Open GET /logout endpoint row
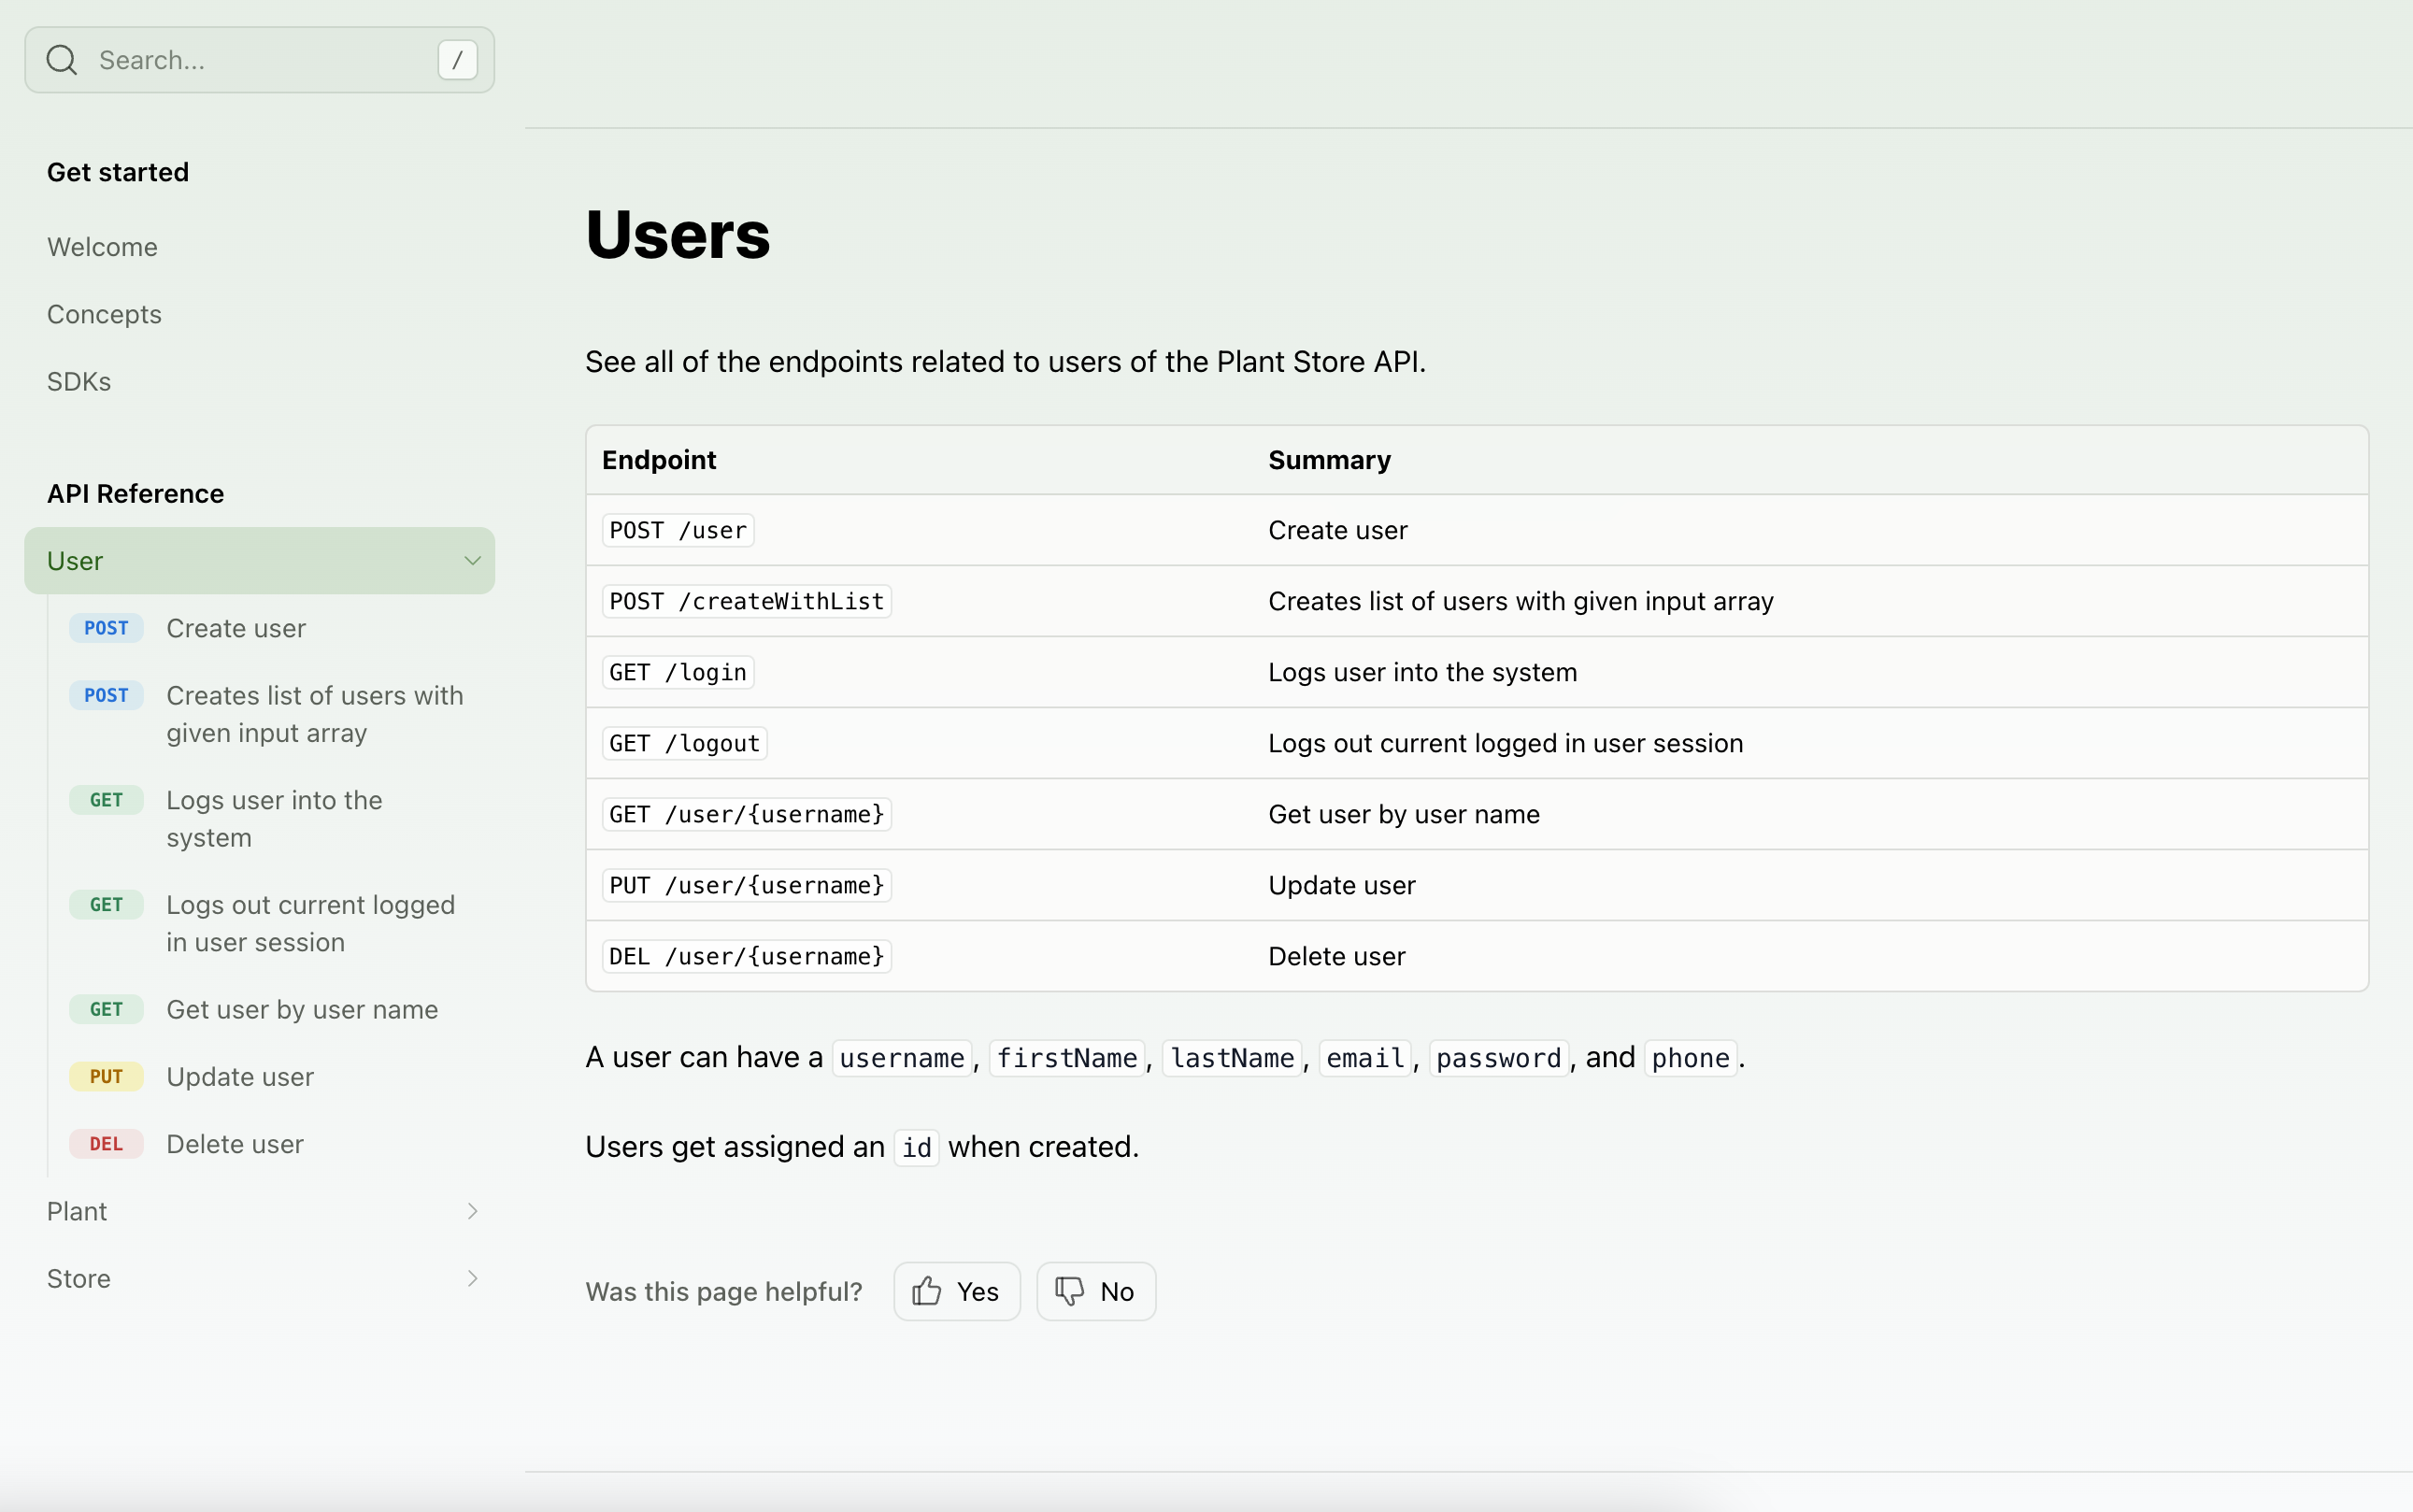 (x=683, y=743)
